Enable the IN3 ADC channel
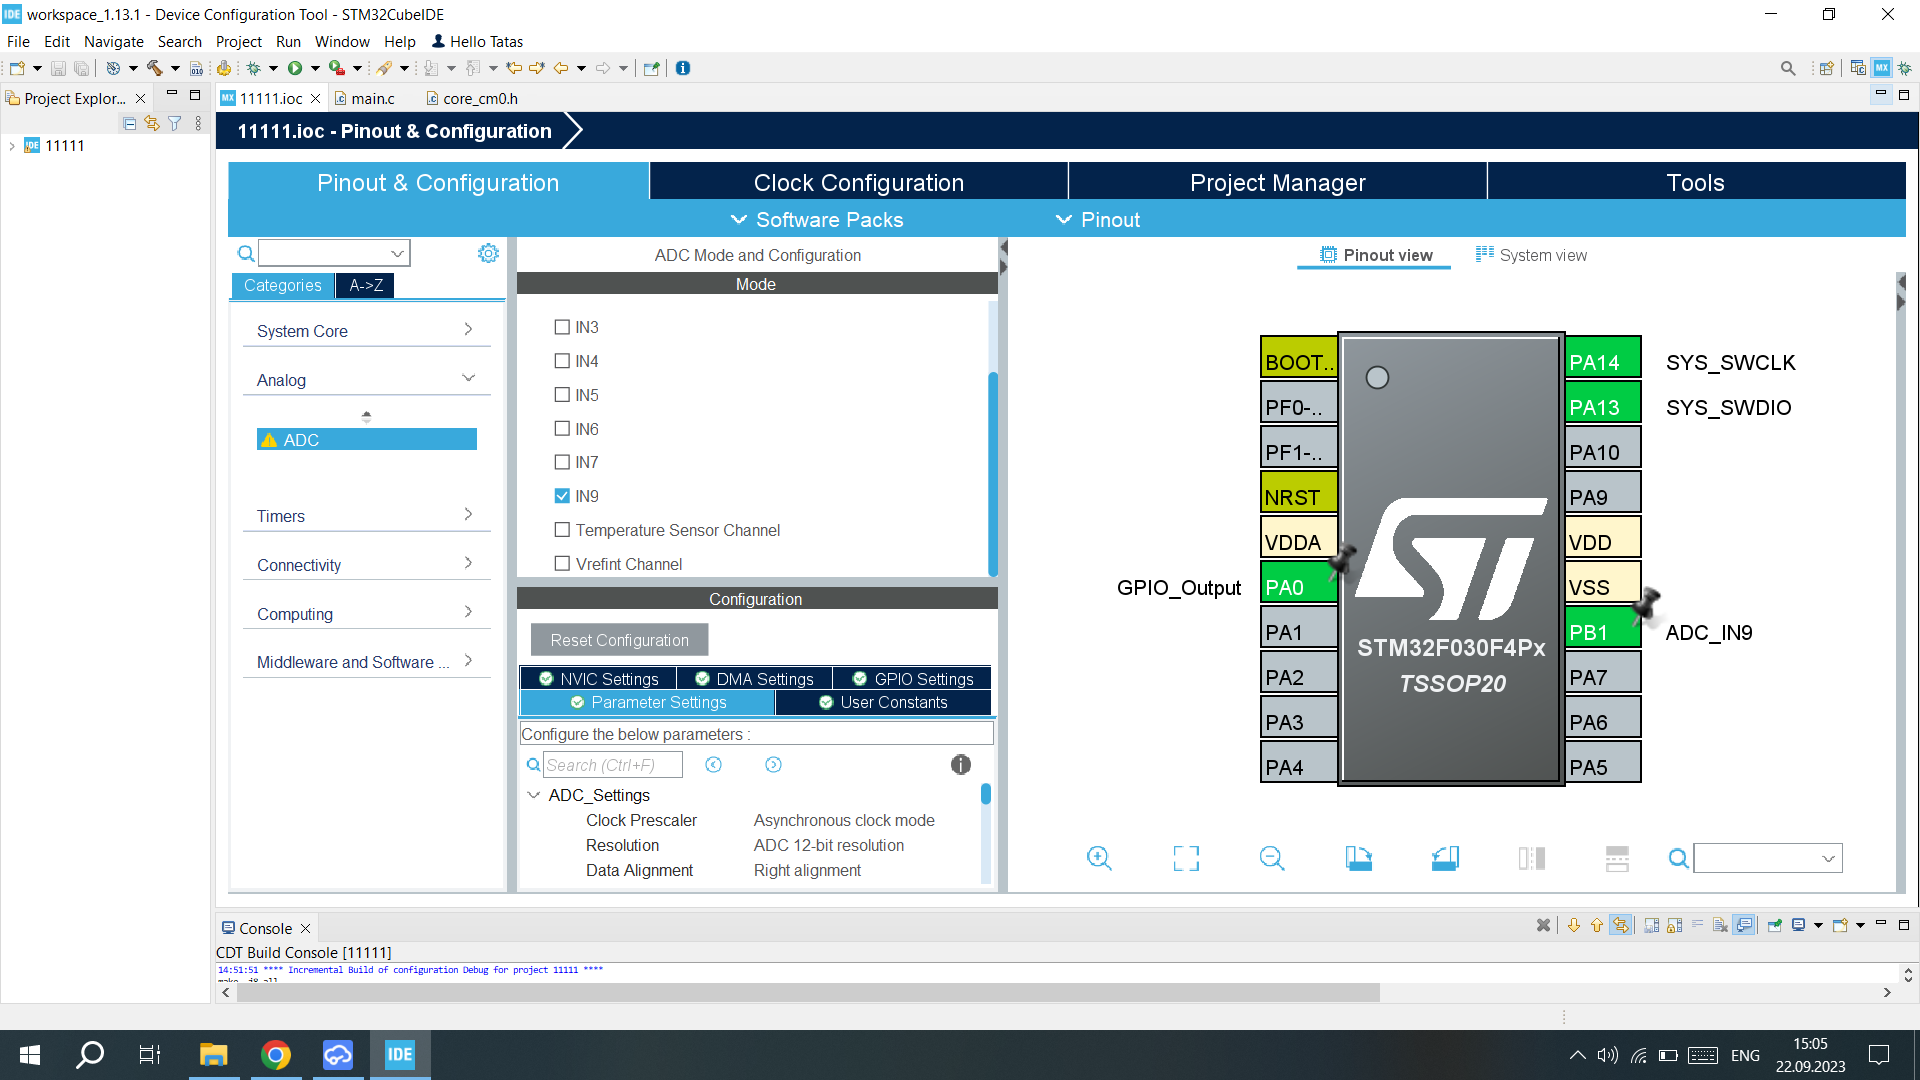The image size is (1920, 1080). click(562, 327)
